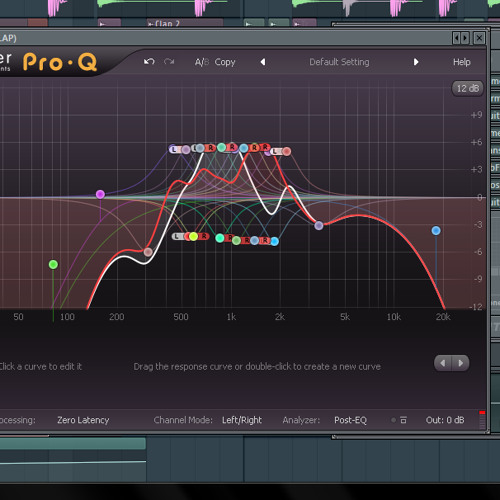The height and width of the screenshot is (500, 500).
Task: Select the blue high-cut band node near 20k
Action: point(436,230)
